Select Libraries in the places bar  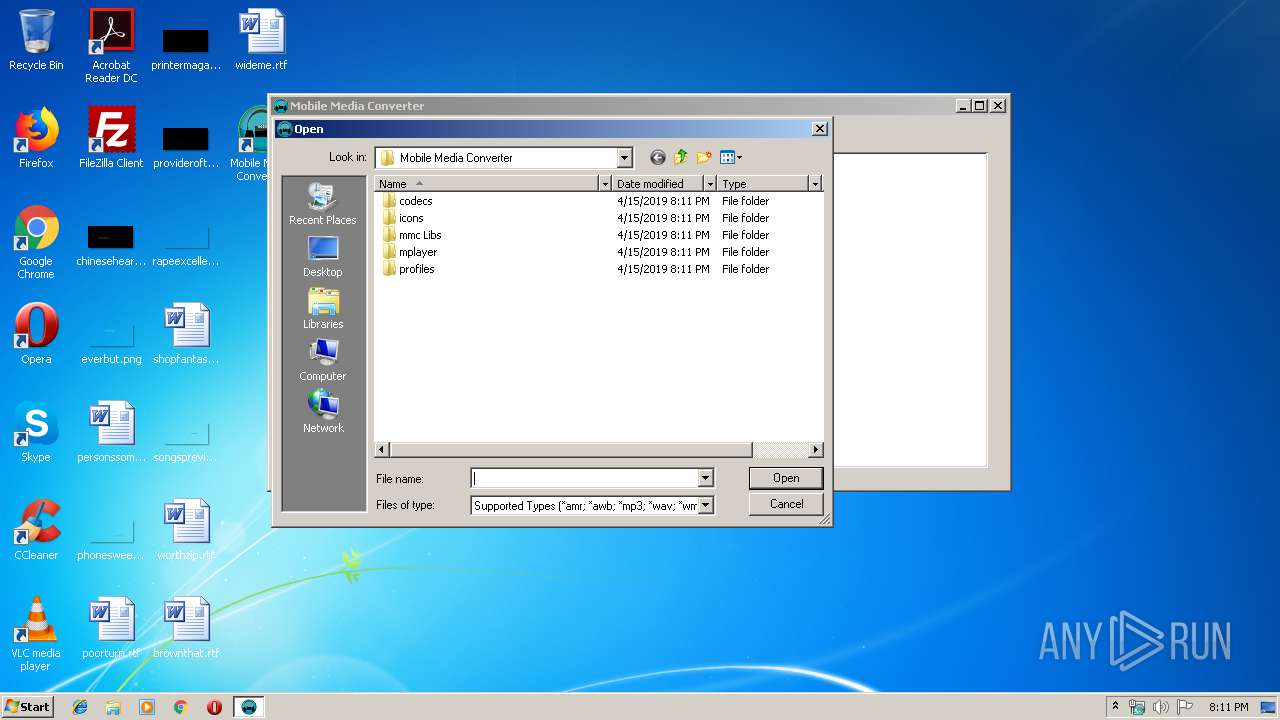[322, 308]
